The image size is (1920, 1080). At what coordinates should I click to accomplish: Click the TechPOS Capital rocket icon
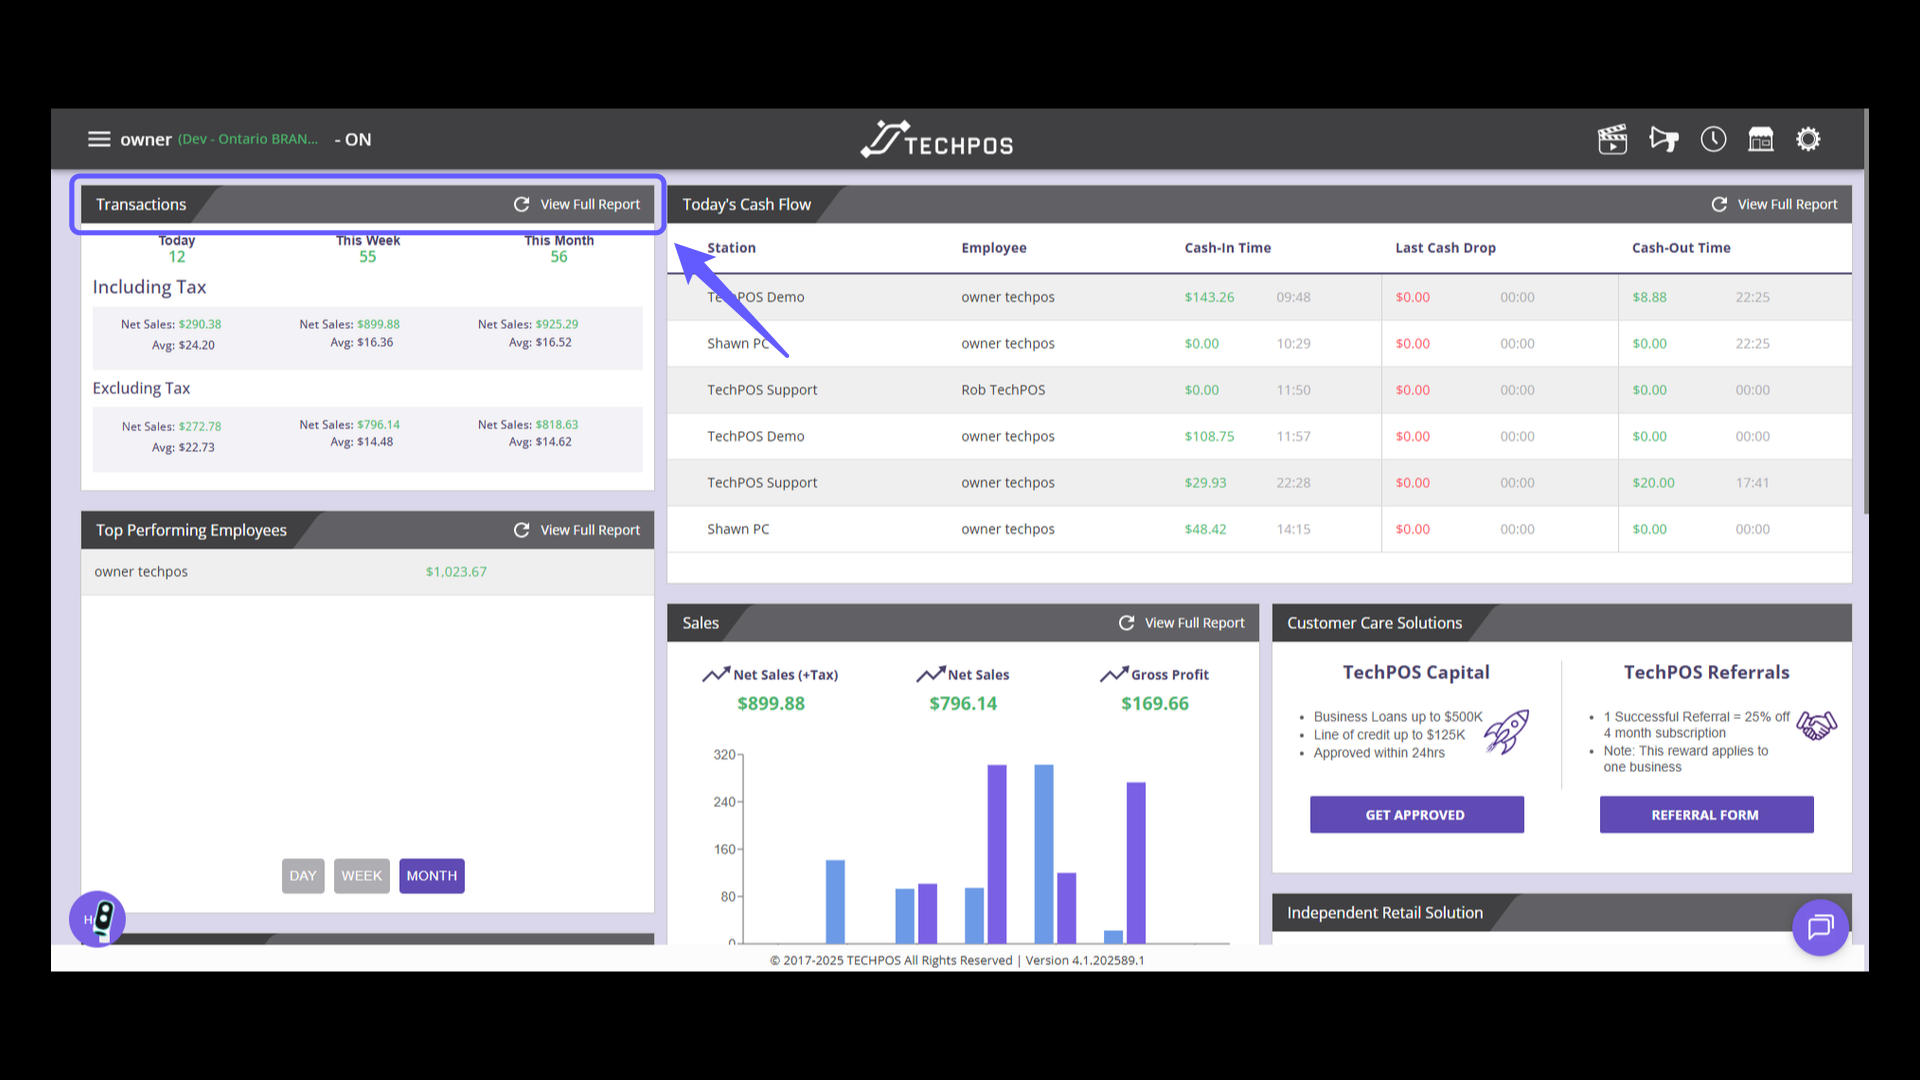1507,732
